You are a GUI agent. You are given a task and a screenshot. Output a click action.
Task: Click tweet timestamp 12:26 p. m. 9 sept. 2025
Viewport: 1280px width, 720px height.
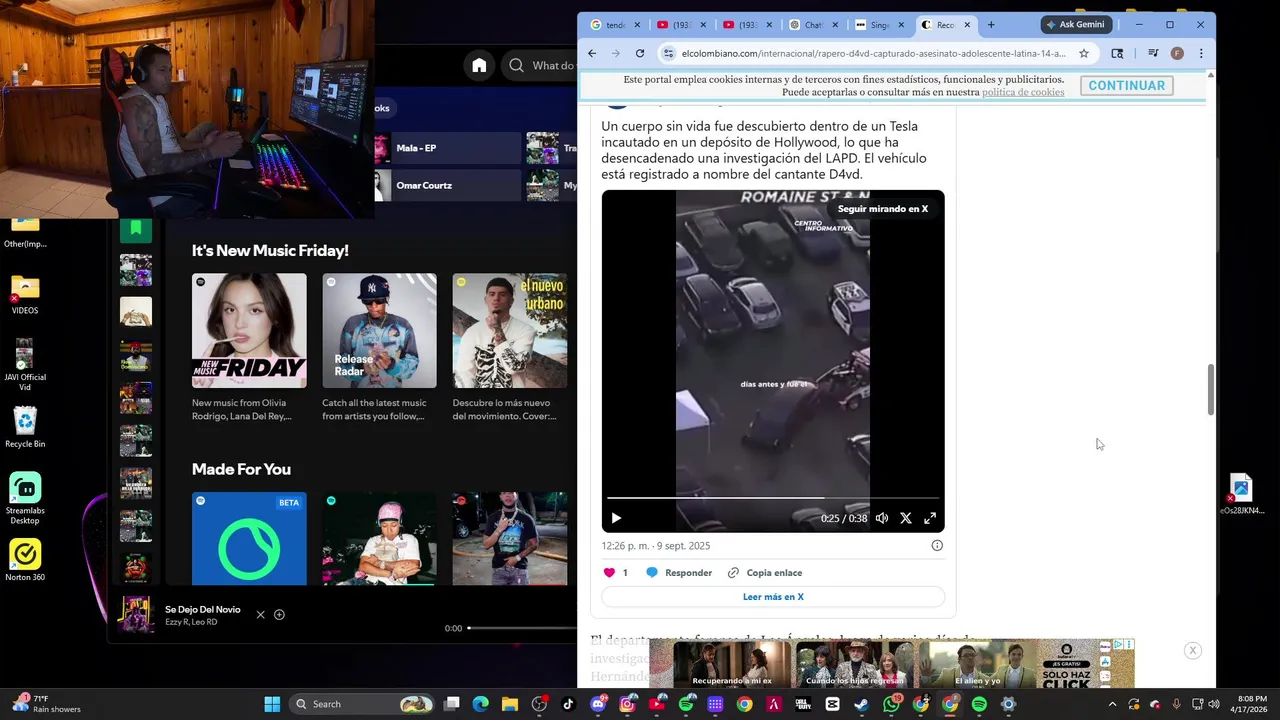coord(656,546)
